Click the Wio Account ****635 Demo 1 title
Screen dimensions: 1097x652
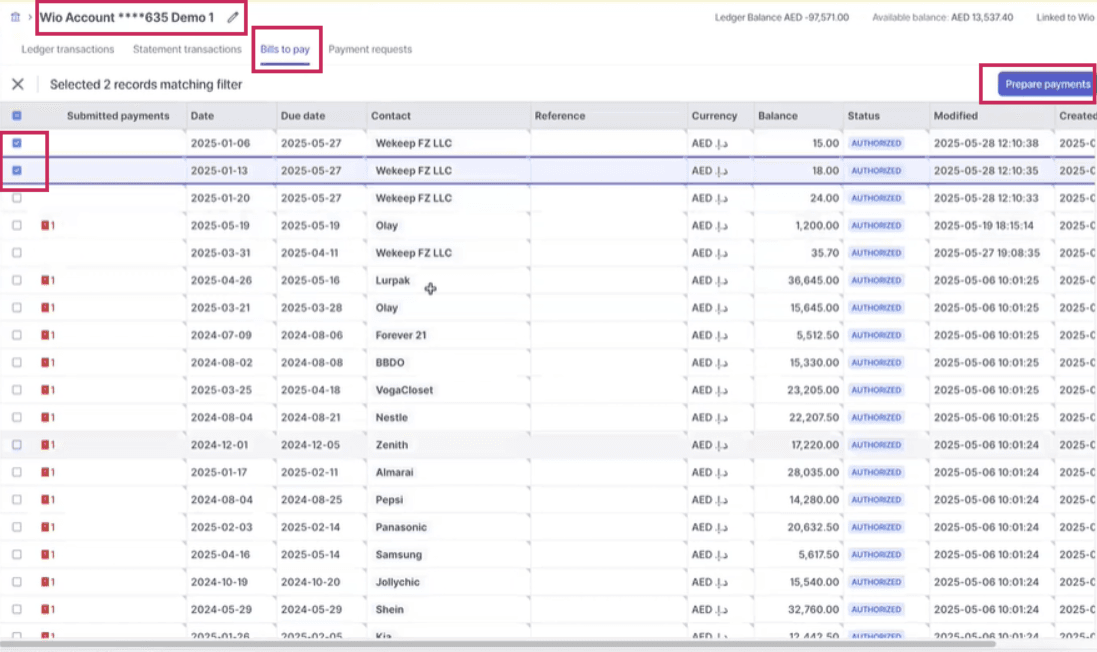[x=127, y=17]
